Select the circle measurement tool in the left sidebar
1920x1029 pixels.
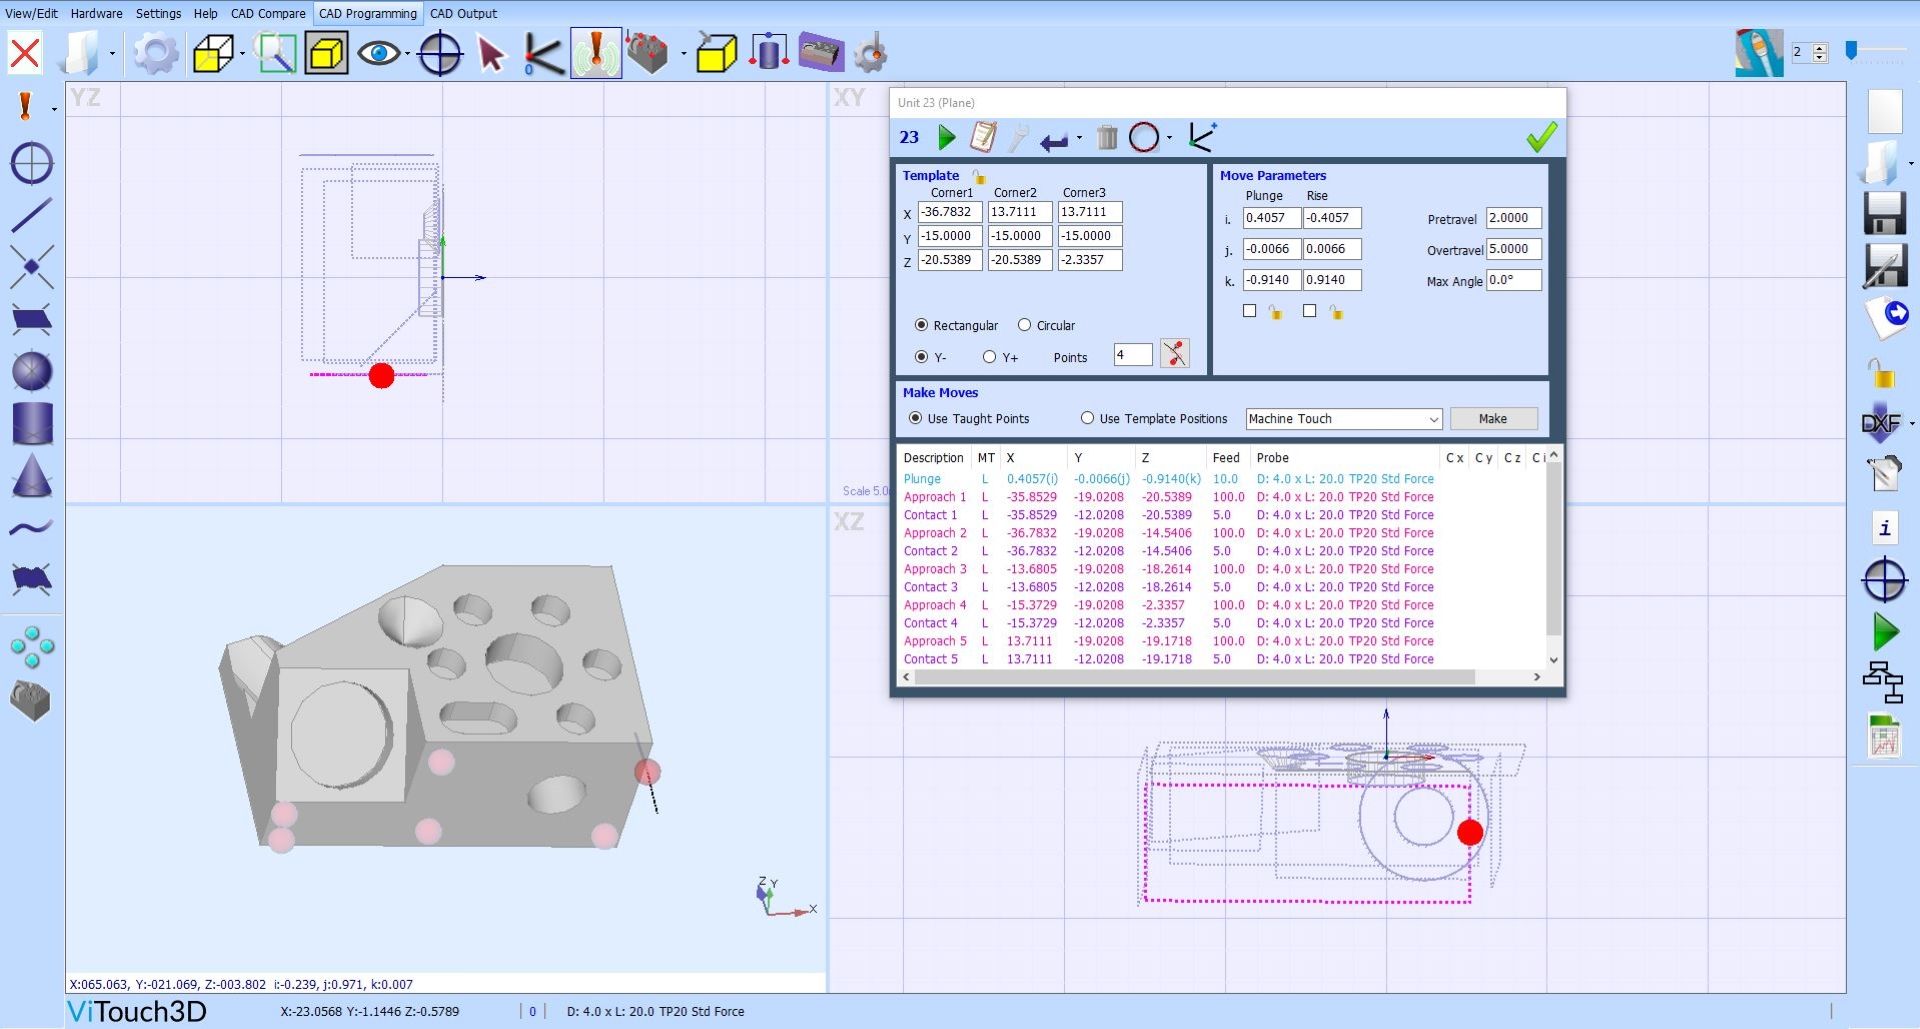(32, 163)
